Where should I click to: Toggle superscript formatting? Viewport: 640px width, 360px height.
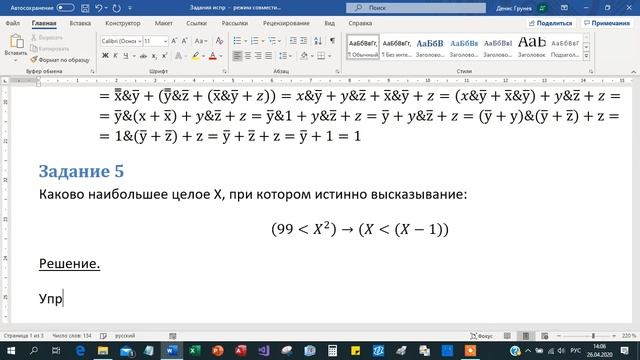164,56
